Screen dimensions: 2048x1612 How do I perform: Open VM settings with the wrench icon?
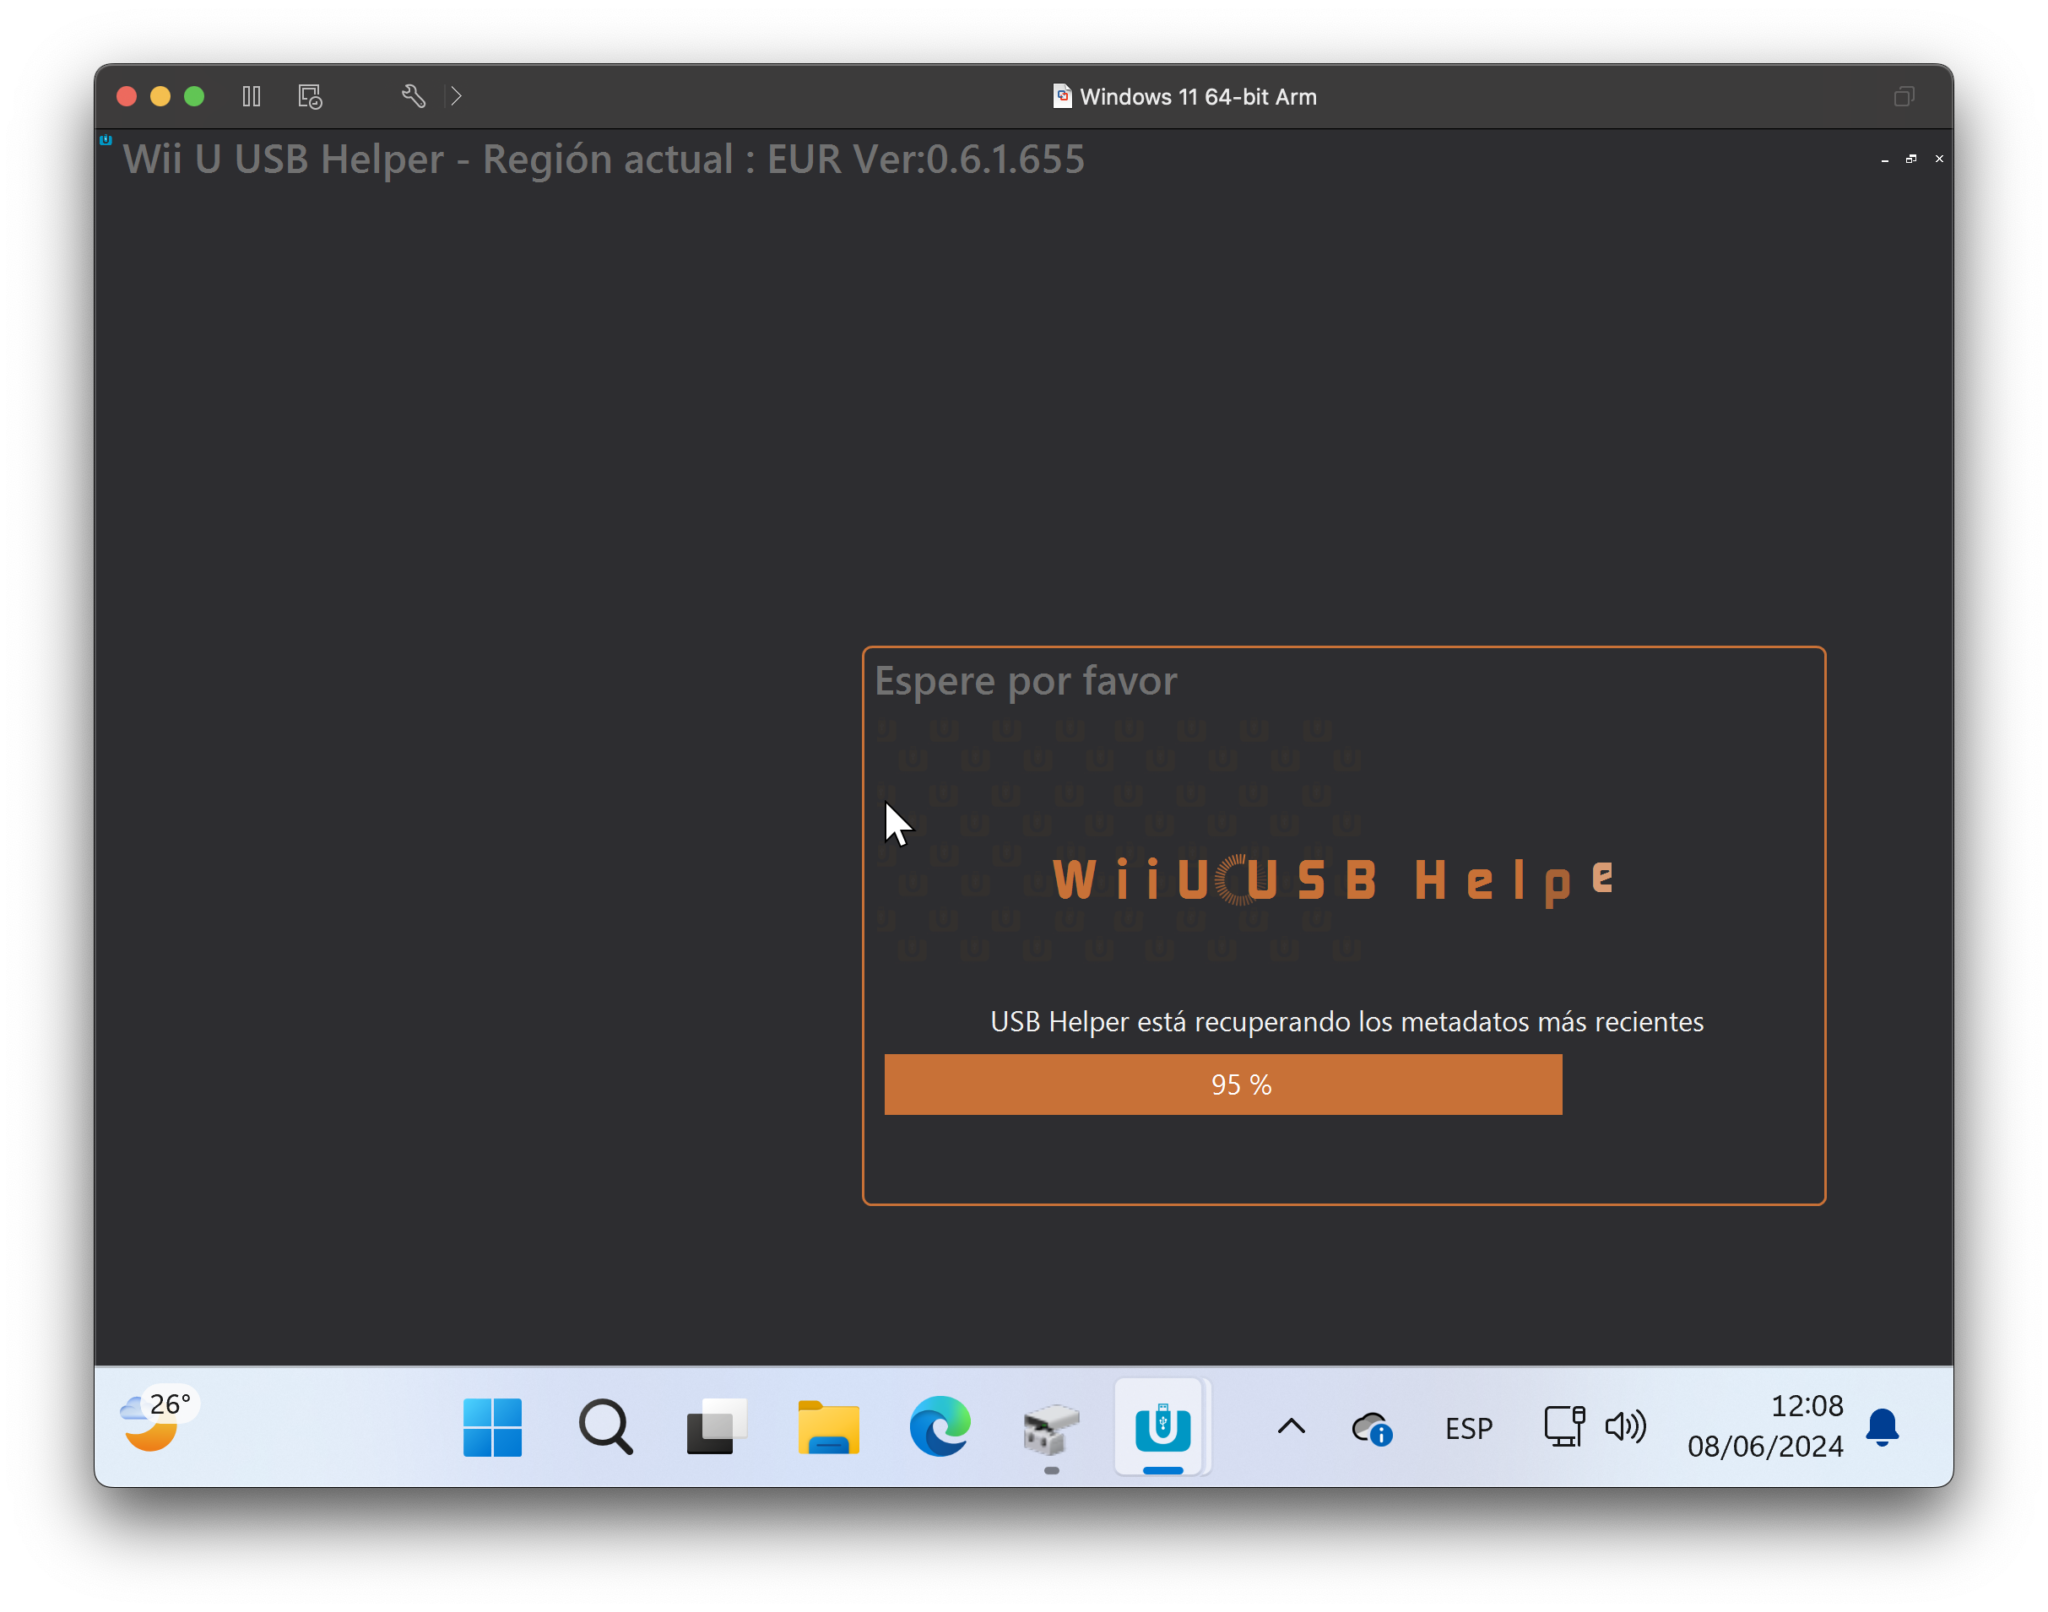(x=413, y=96)
